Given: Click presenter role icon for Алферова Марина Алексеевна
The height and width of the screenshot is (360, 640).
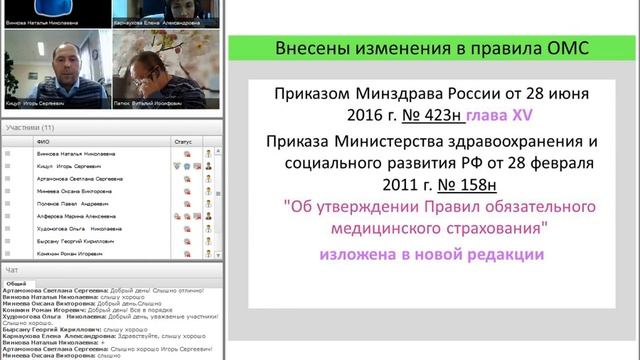Looking at the screenshot, I should click(209, 216).
